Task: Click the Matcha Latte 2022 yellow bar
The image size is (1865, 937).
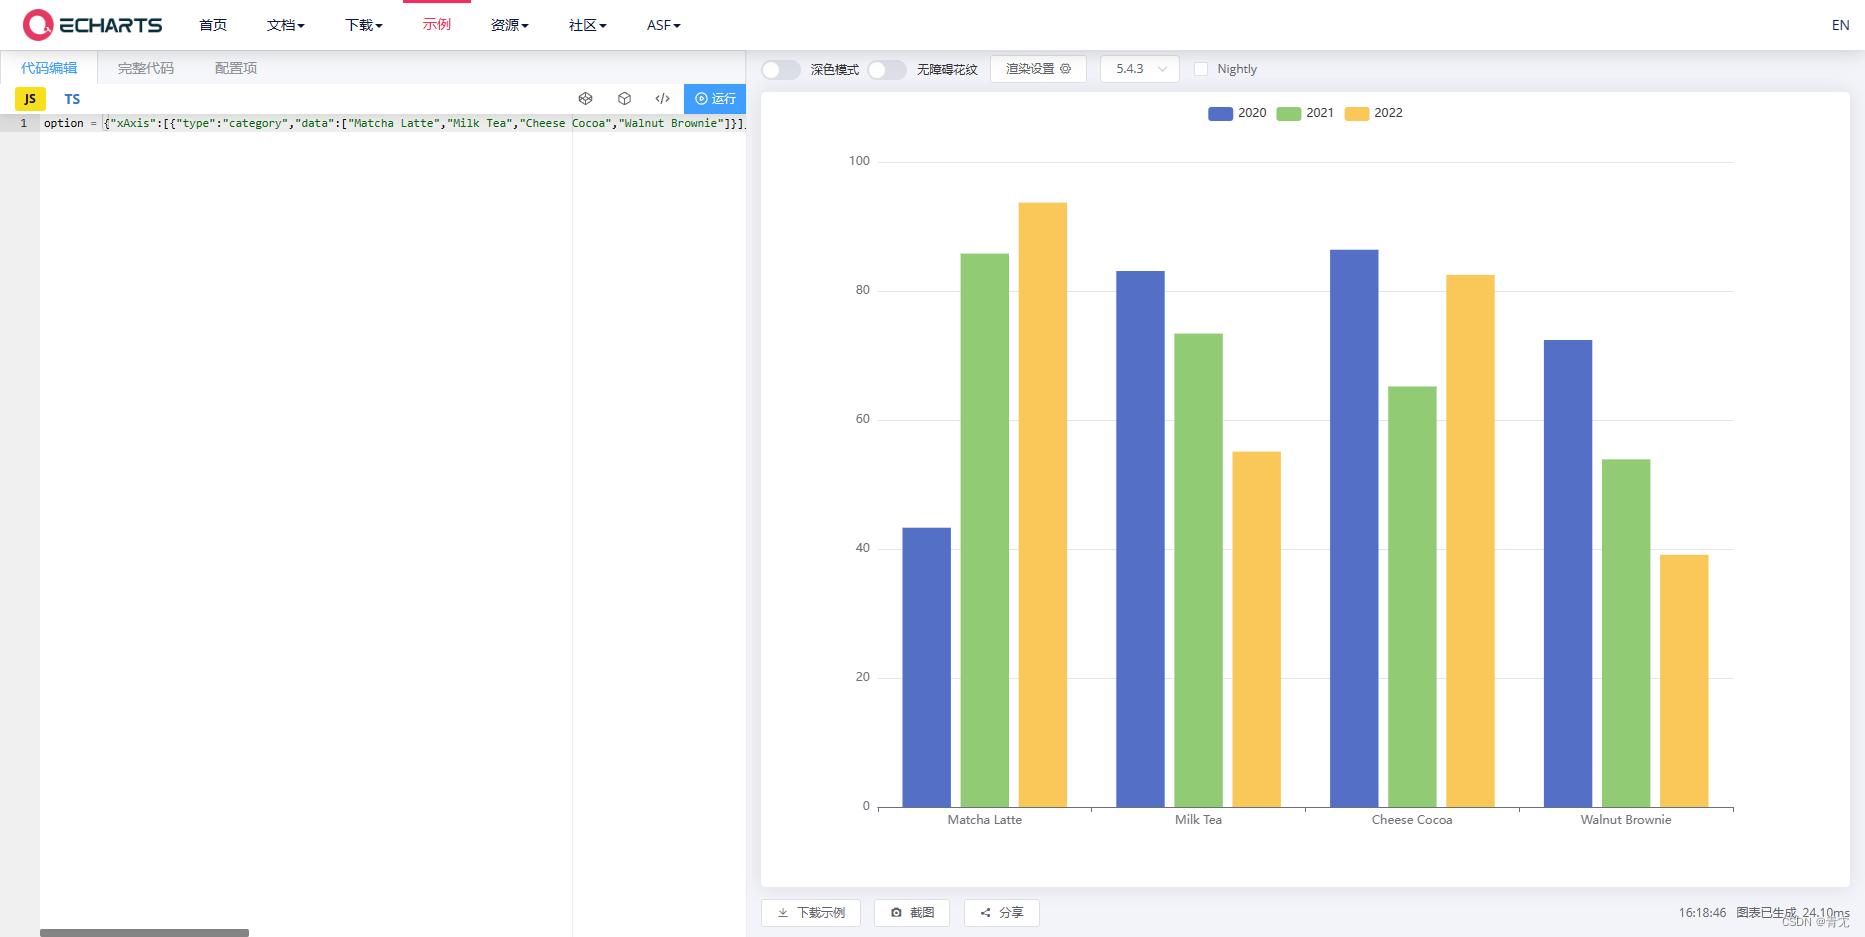Action: pos(1043,505)
